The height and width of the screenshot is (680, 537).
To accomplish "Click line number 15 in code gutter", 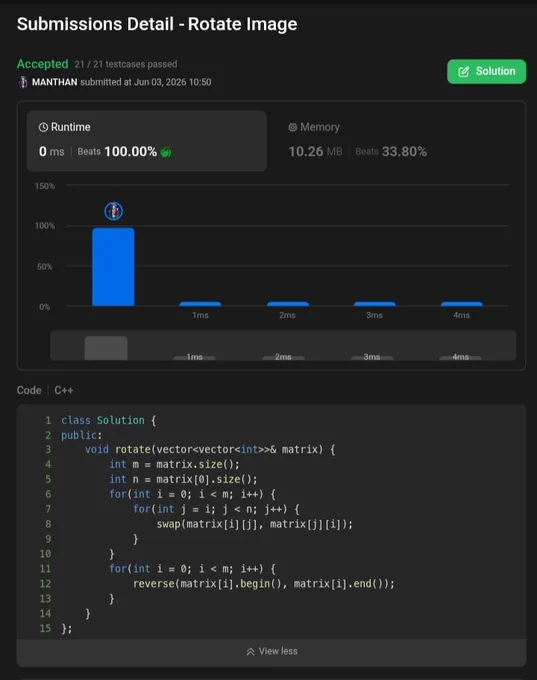I will pos(46,628).
